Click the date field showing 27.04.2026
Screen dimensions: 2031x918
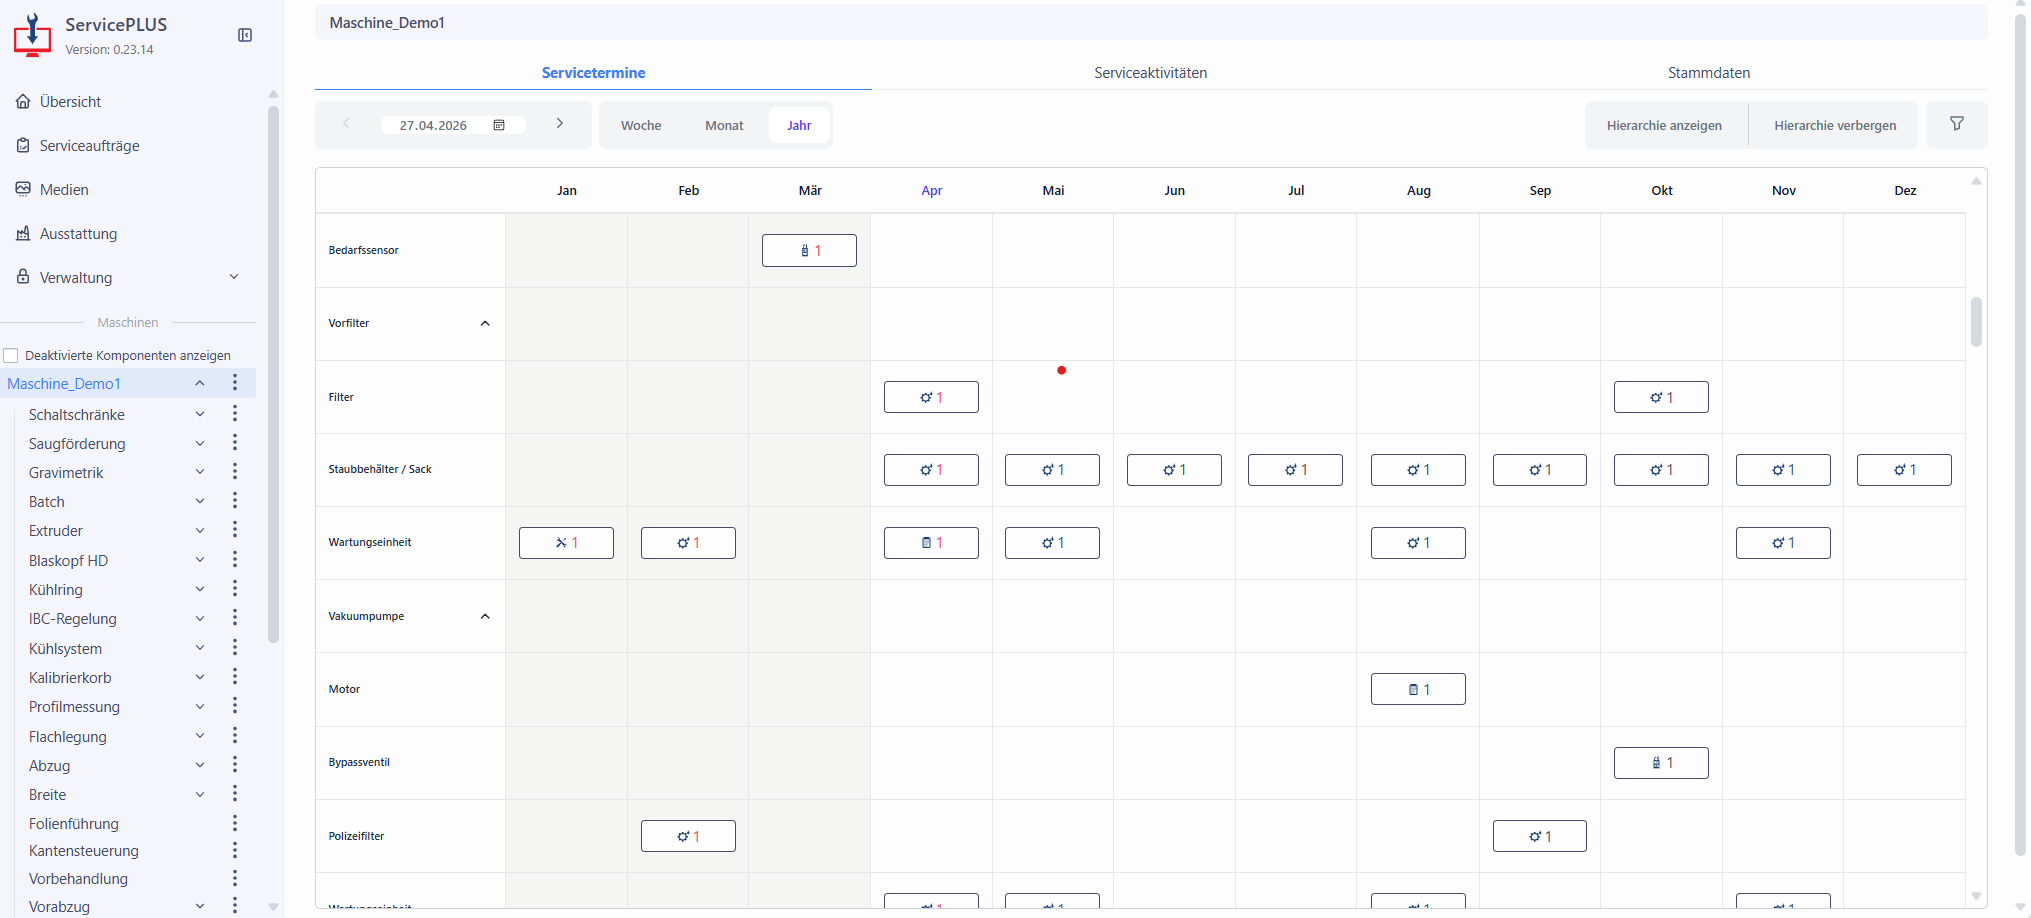tap(433, 126)
